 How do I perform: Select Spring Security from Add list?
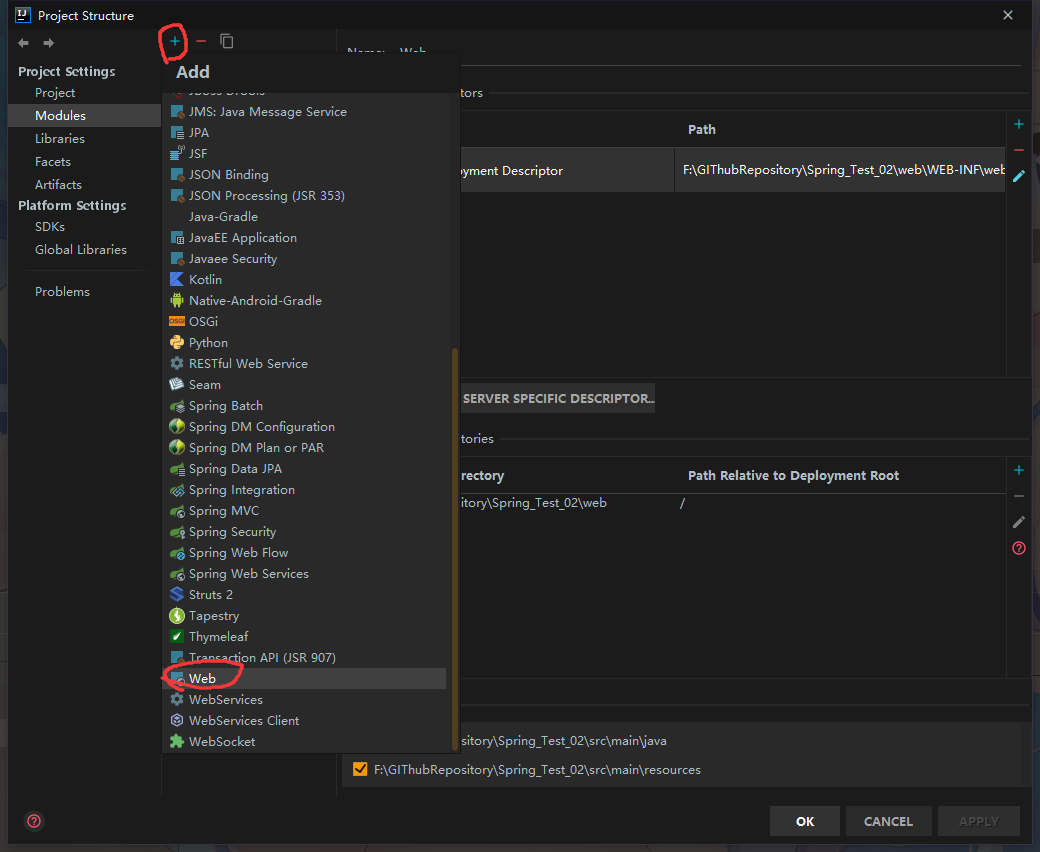pyautogui.click(x=304, y=532)
